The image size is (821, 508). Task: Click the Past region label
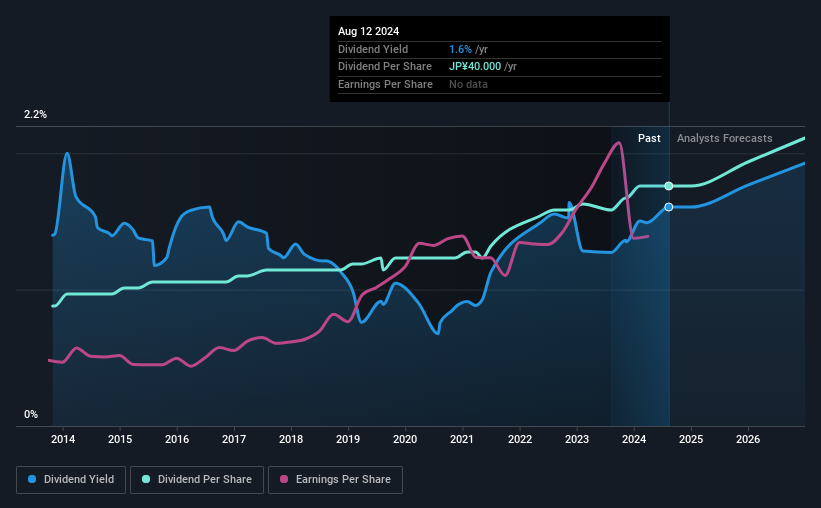pos(649,138)
